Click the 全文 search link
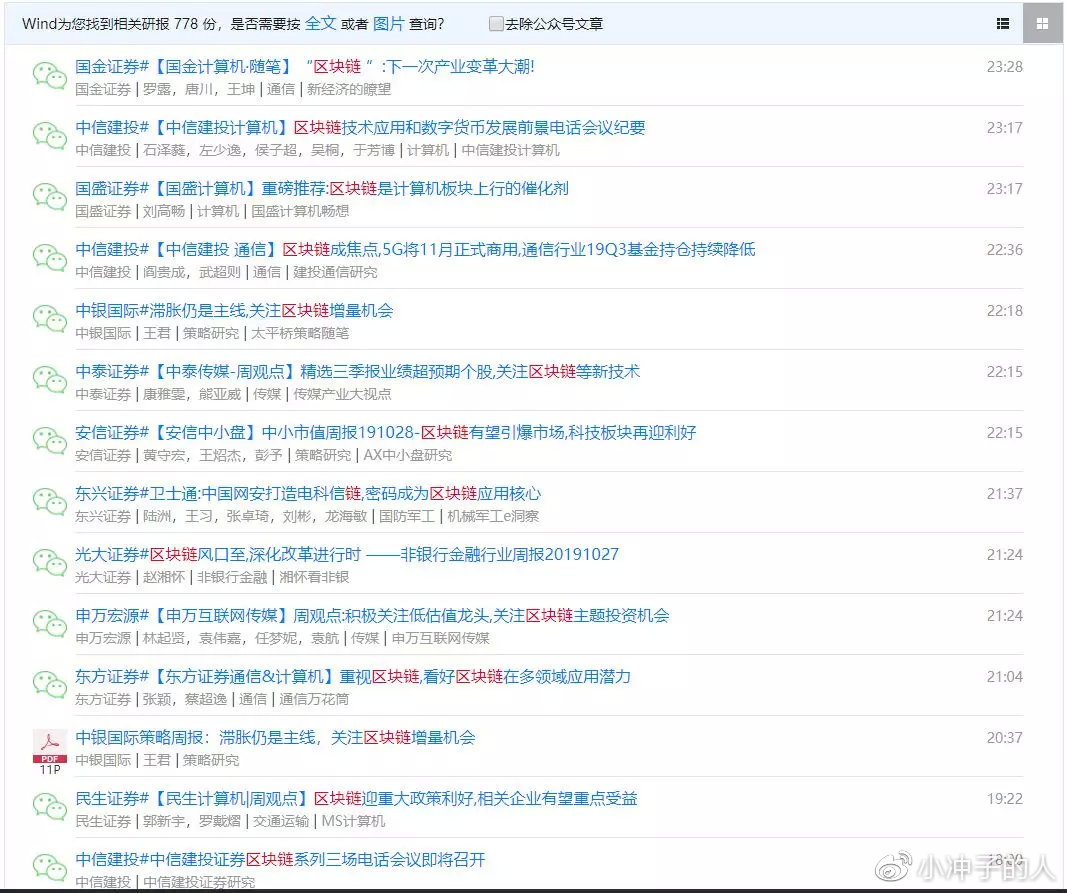The width and height of the screenshot is (1067, 893). [x=320, y=23]
